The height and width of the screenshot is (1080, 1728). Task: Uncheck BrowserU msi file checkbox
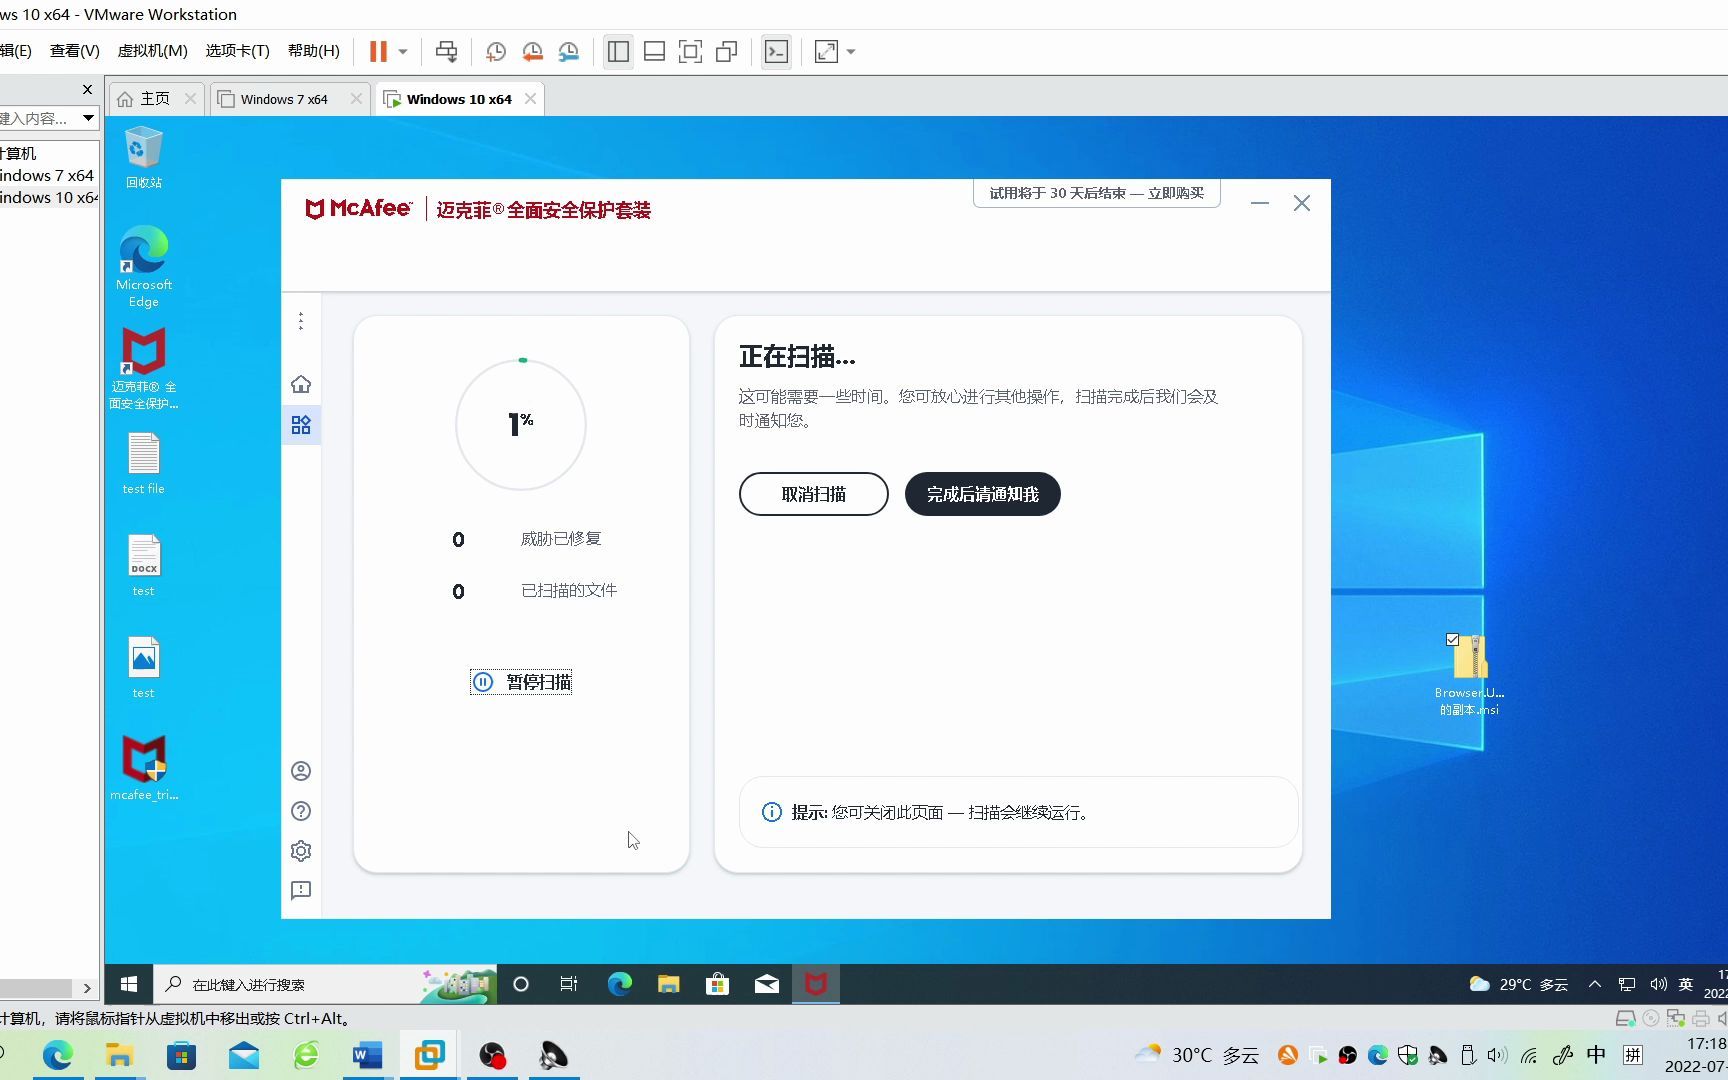point(1453,640)
